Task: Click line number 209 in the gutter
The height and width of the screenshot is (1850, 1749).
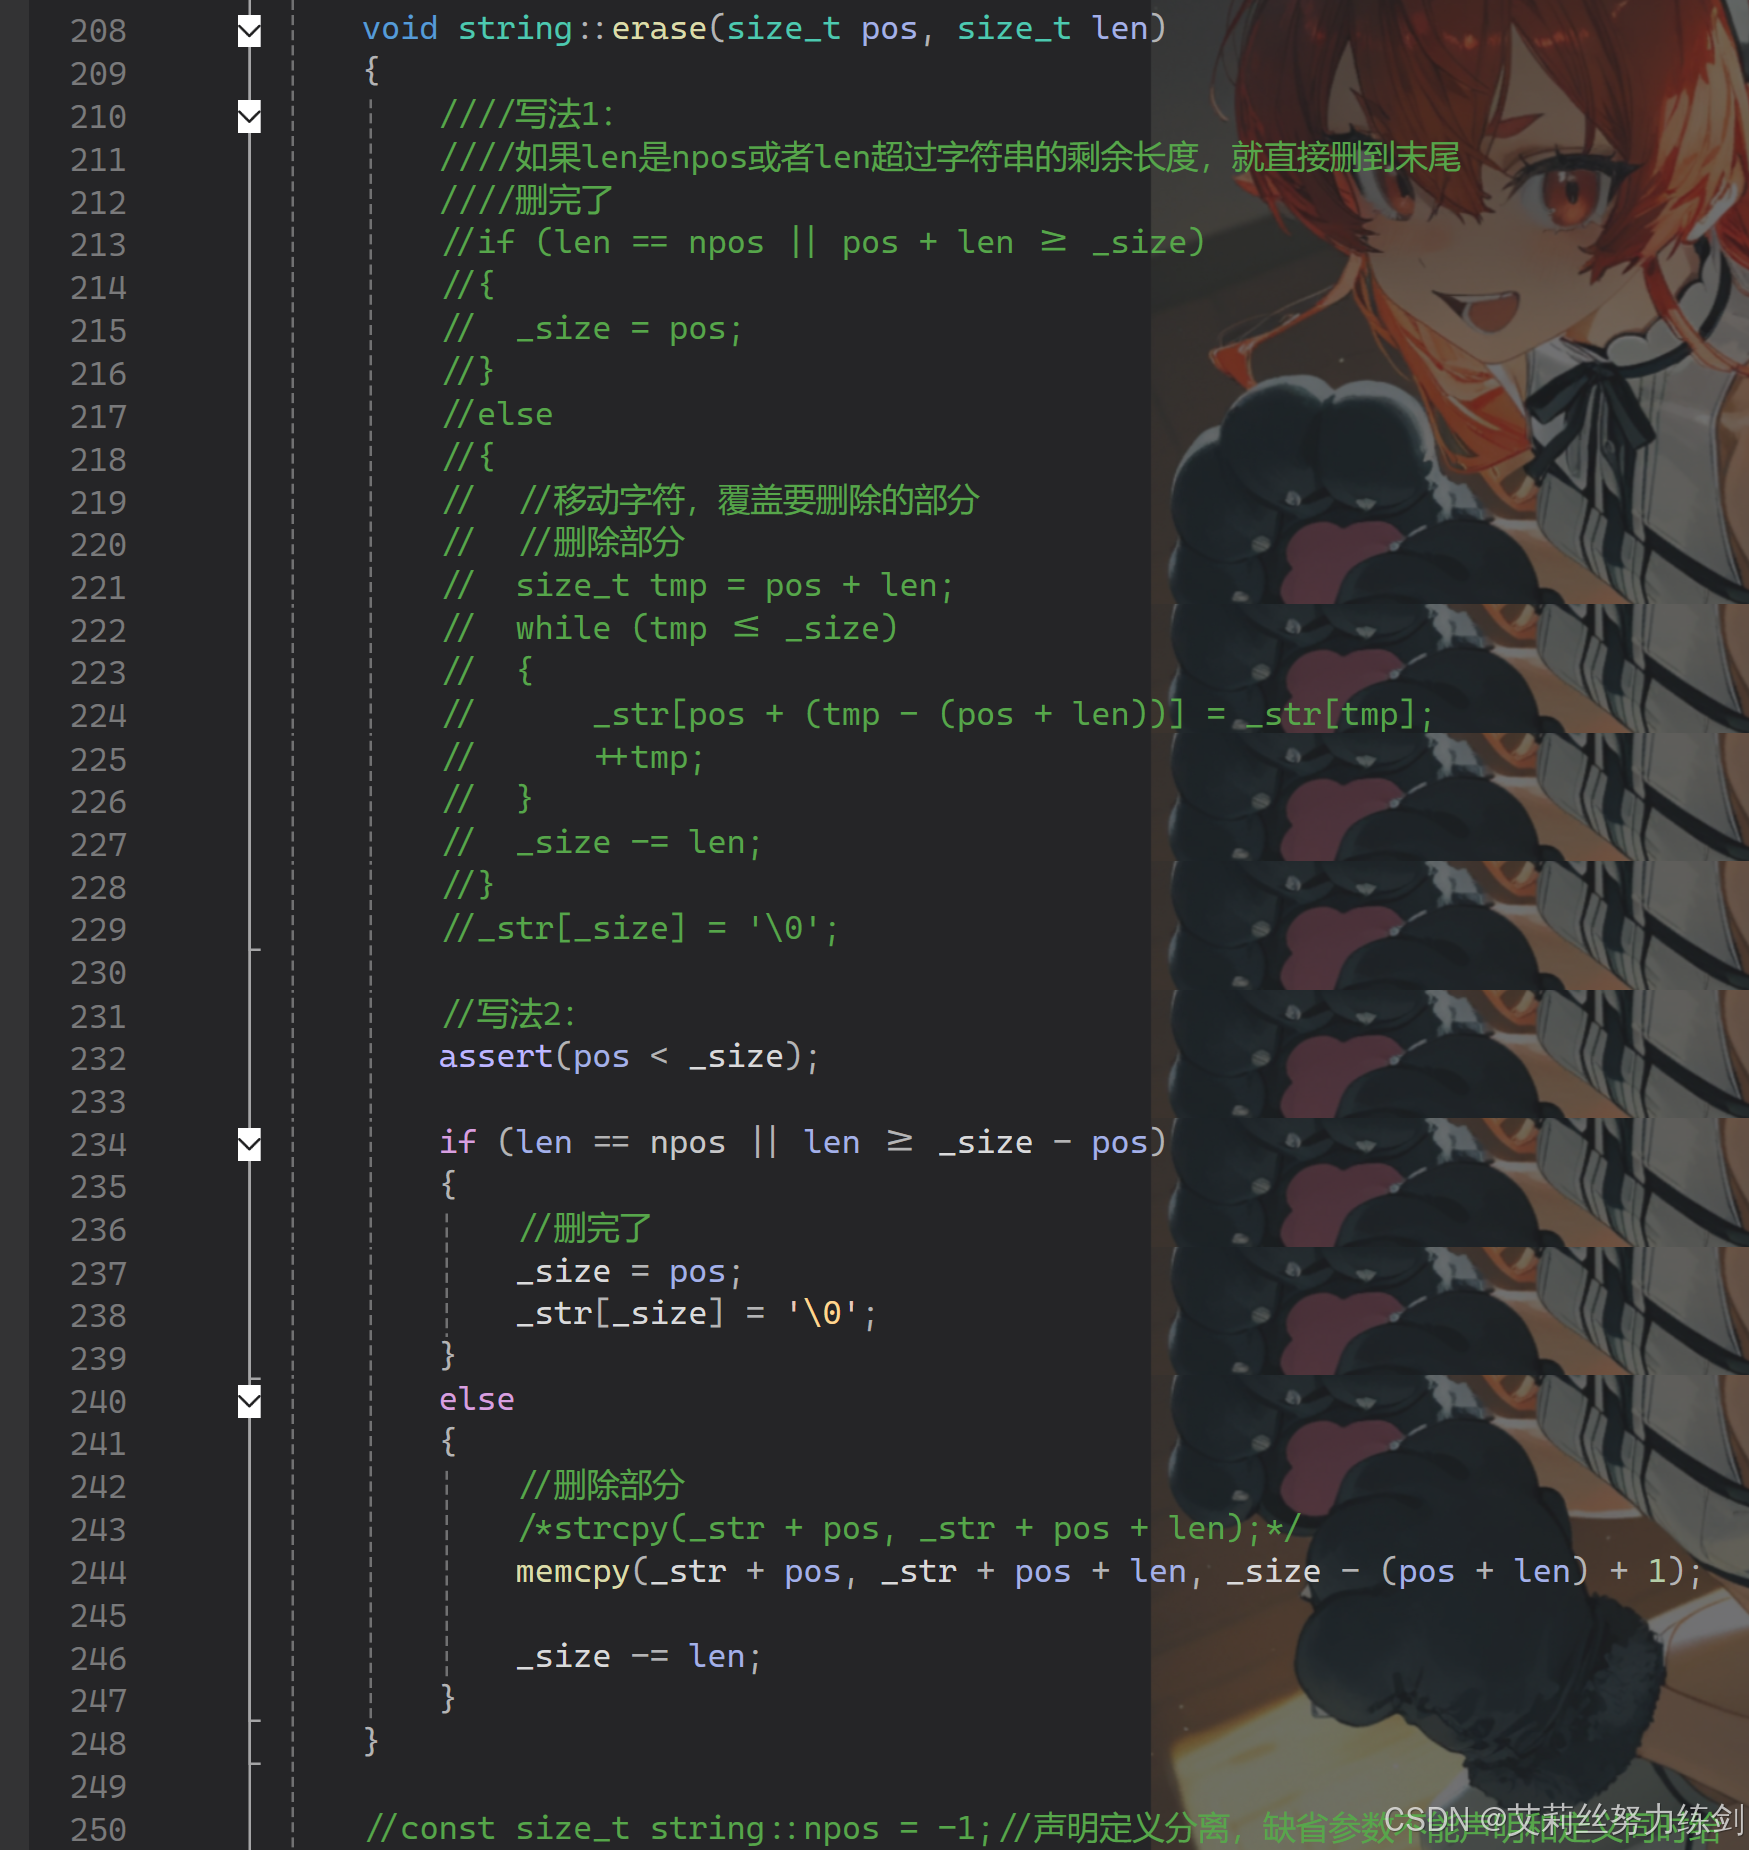Action: pyautogui.click(x=98, y=74)
